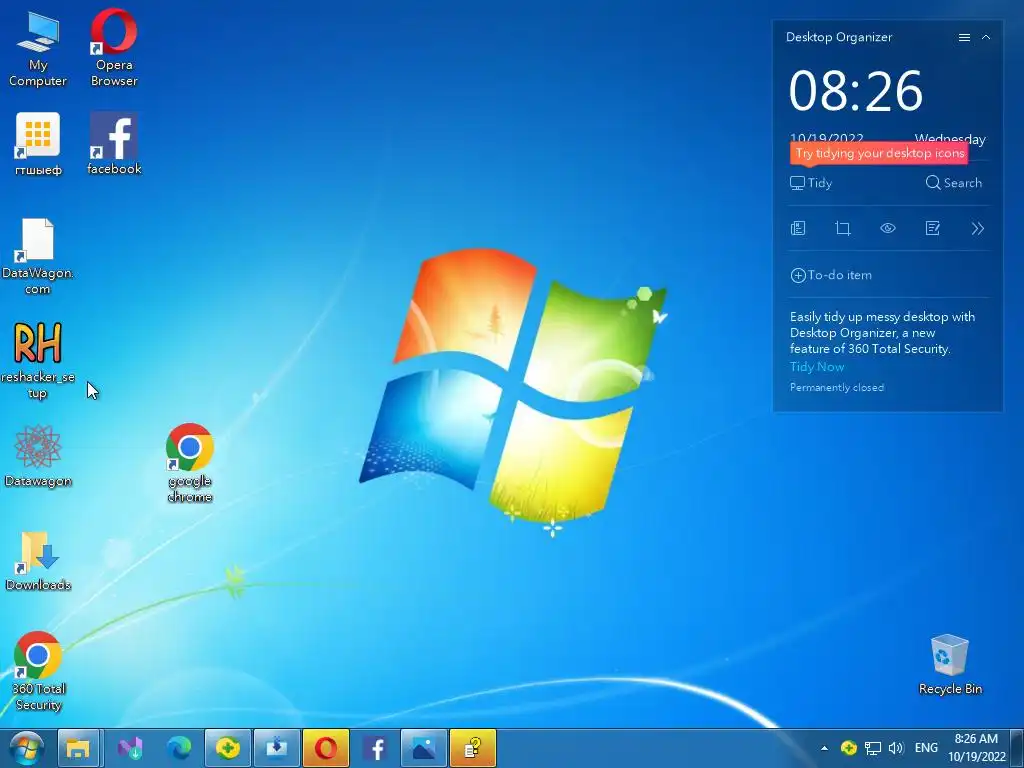Image resolution: width=1024 pixels, height=768 pixels.
Task: Open Opera from the taskbar
Action: pyautogui.click(x=326, y=748)
